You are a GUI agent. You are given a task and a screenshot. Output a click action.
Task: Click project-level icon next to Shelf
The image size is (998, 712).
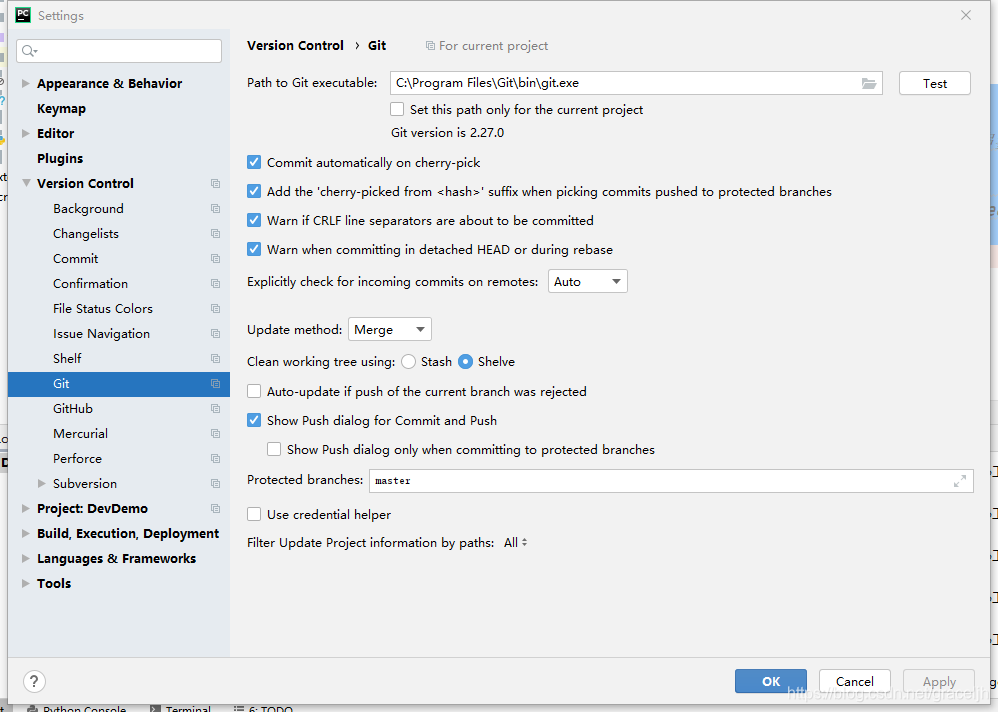pyautogui.click(x=216, y=358)
